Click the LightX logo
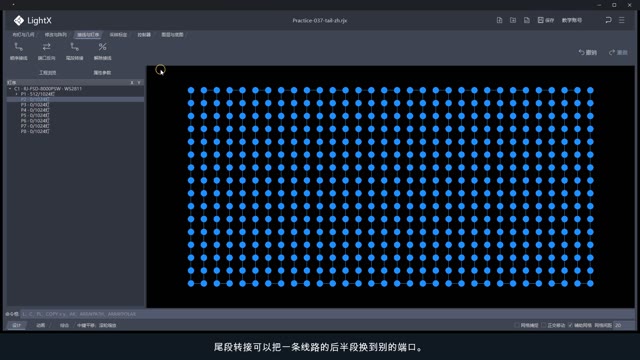 point(32,20)
